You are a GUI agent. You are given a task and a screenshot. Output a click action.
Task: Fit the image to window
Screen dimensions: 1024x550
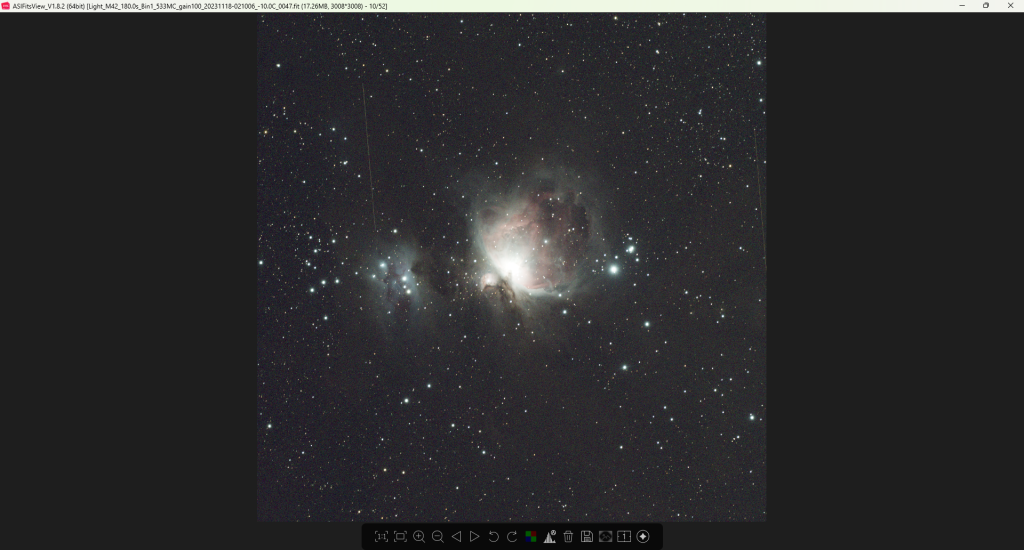pos(400,537)
